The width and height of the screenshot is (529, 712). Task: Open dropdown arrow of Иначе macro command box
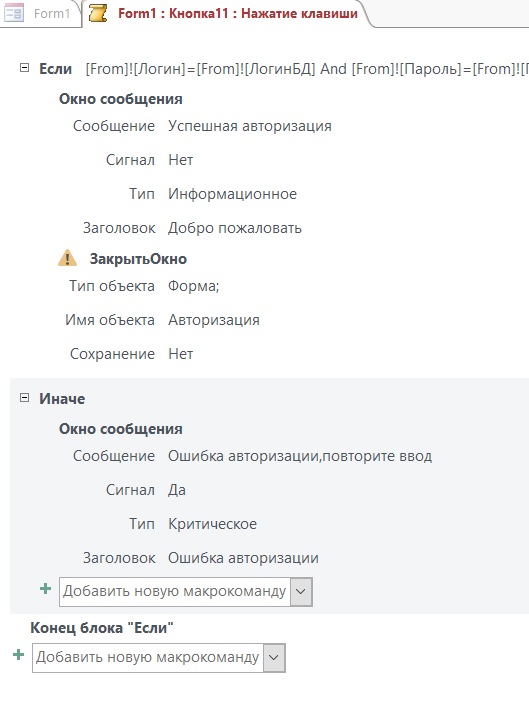pos(301,592)
